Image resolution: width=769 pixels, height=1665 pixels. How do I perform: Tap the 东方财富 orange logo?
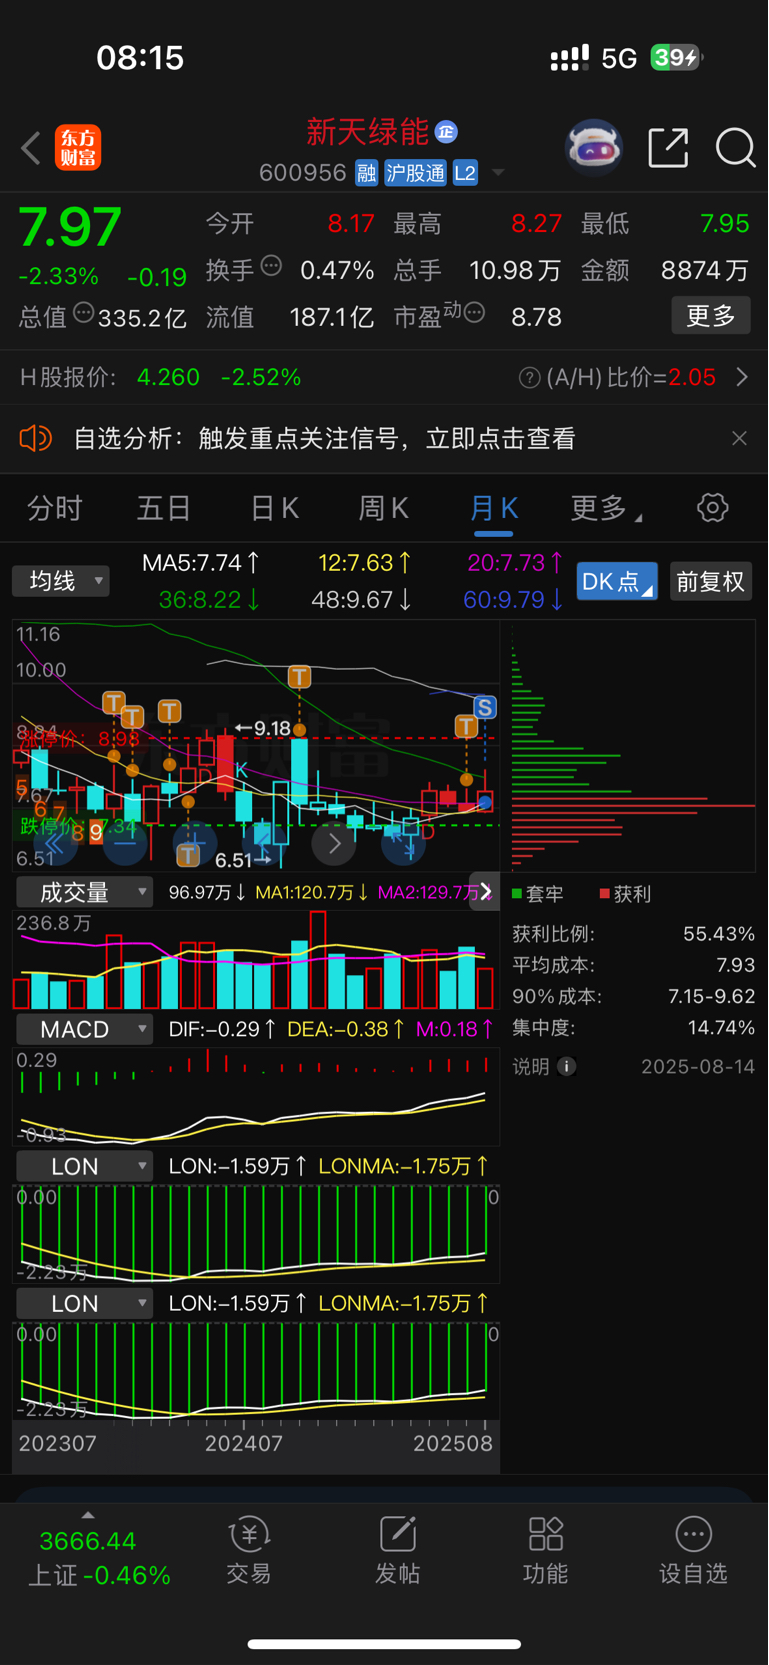pyautogui.click(x=77, y=148)
